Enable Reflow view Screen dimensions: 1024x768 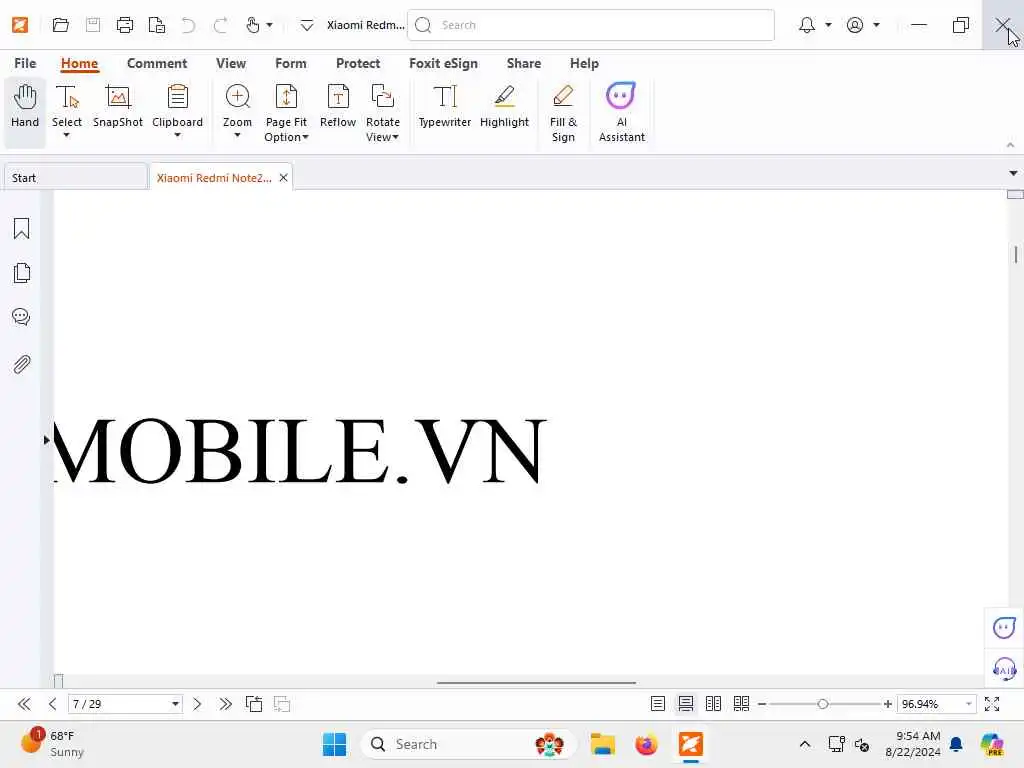pos(338,106)
